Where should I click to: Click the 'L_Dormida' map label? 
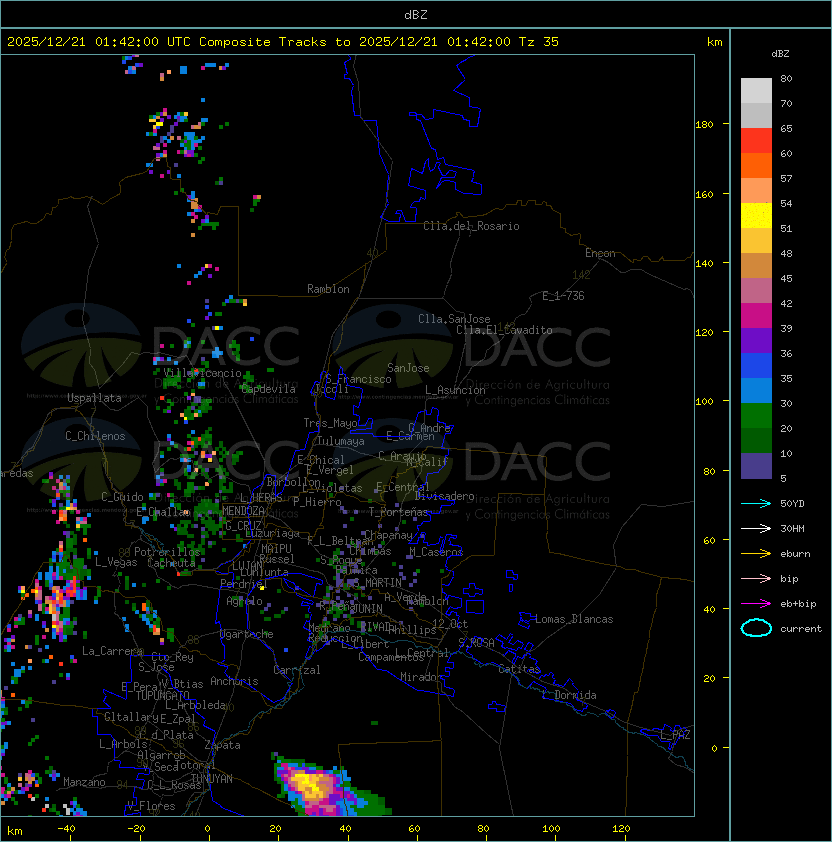(569, 695)
